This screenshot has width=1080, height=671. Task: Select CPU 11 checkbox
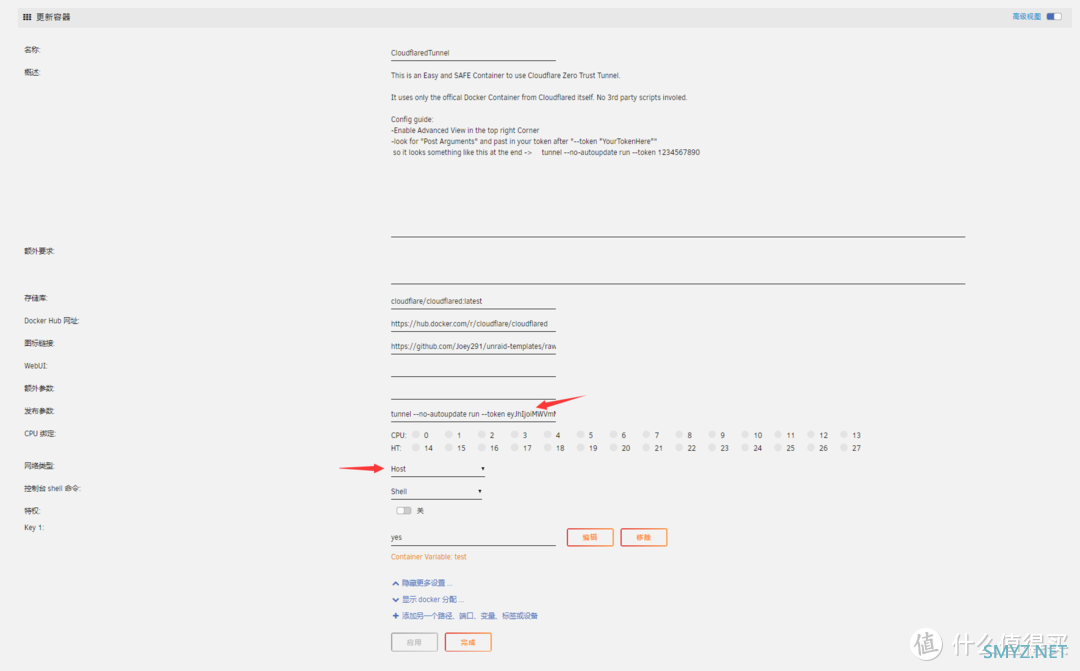pos(778,435)
